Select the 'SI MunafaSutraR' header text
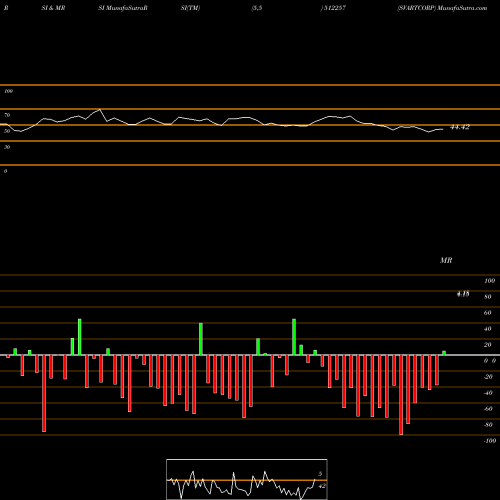The image size is (500, 500). click(x=123, y=8)
